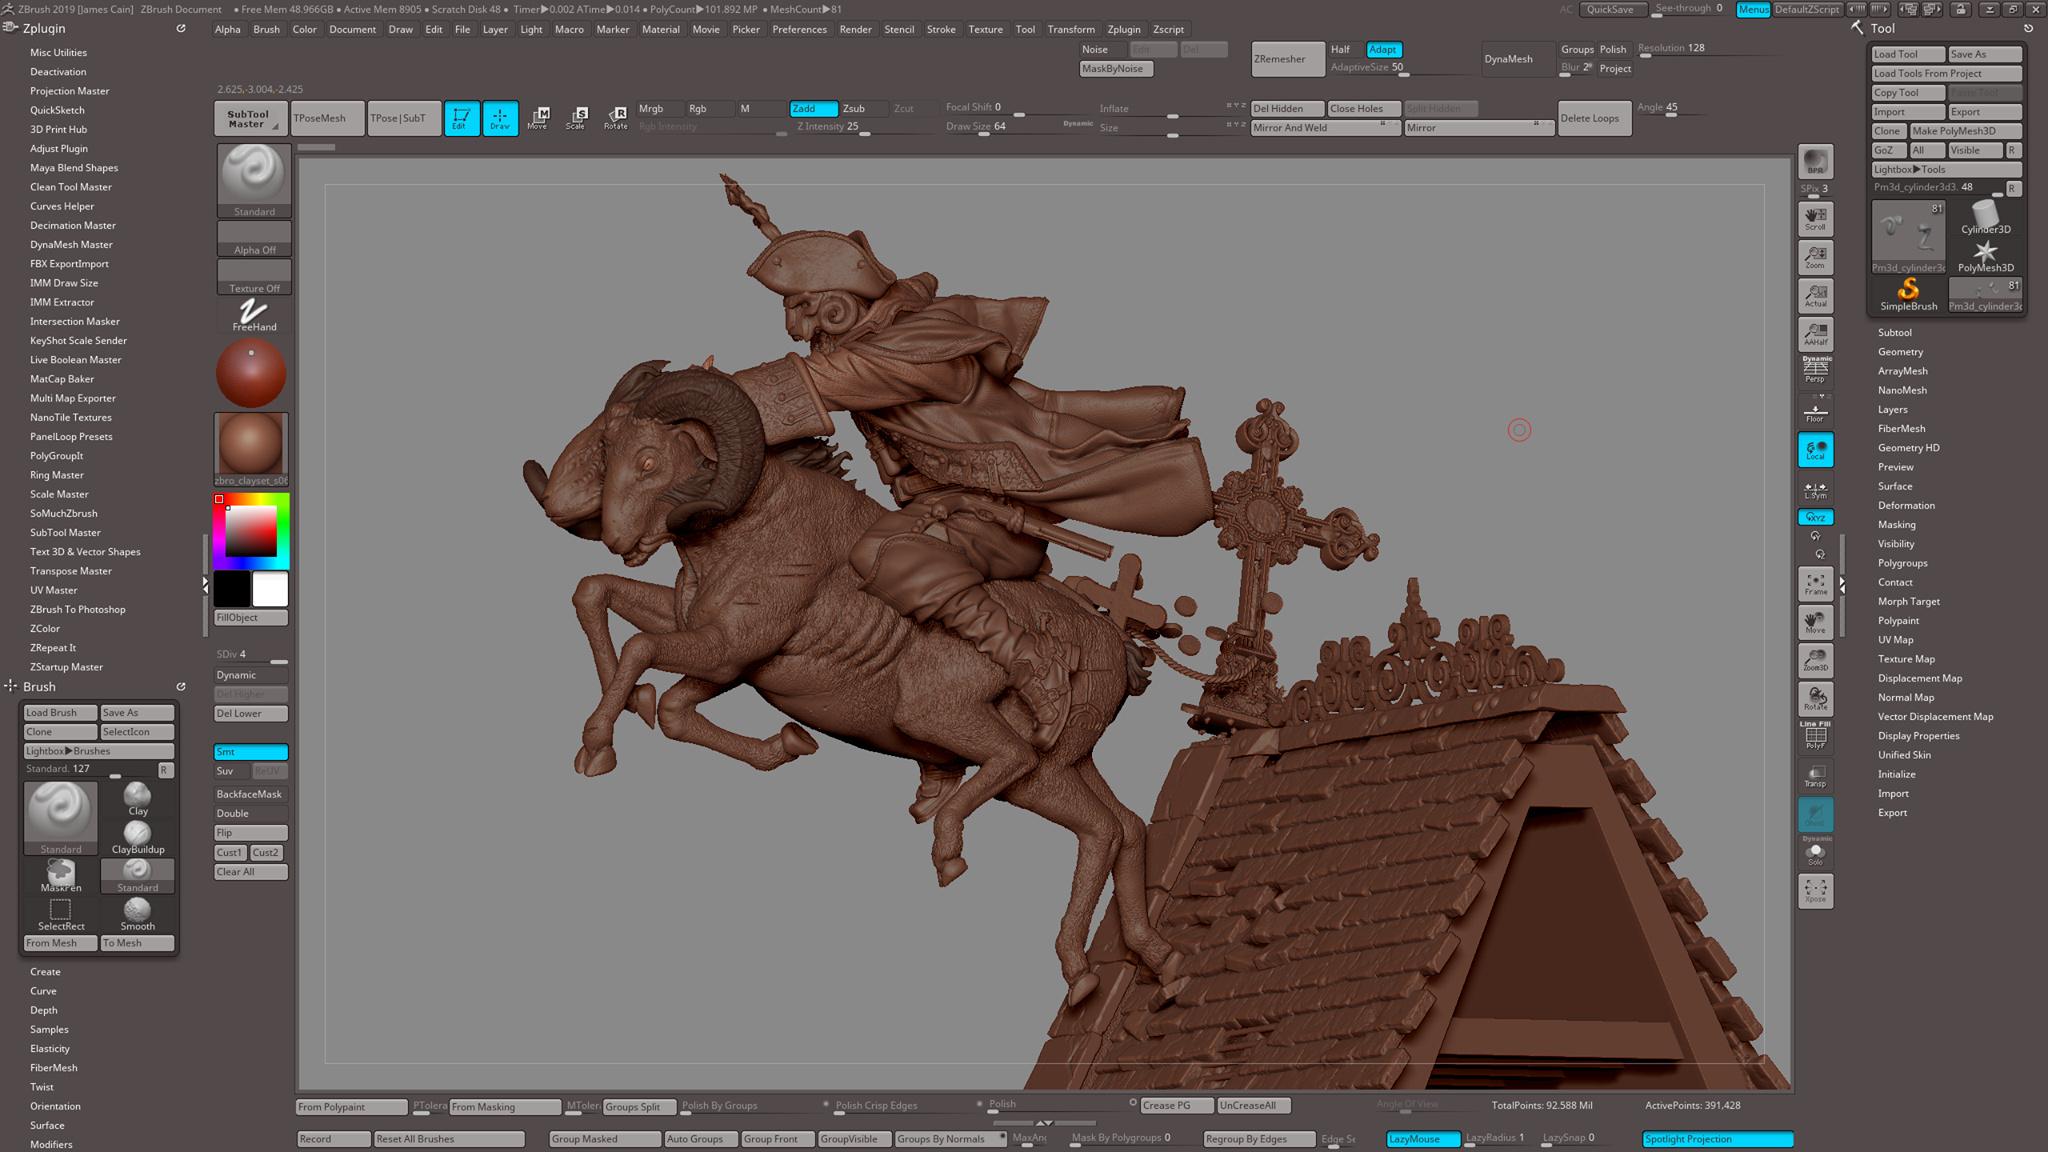Expand the Brush Modifiers section

(51, 1144)
